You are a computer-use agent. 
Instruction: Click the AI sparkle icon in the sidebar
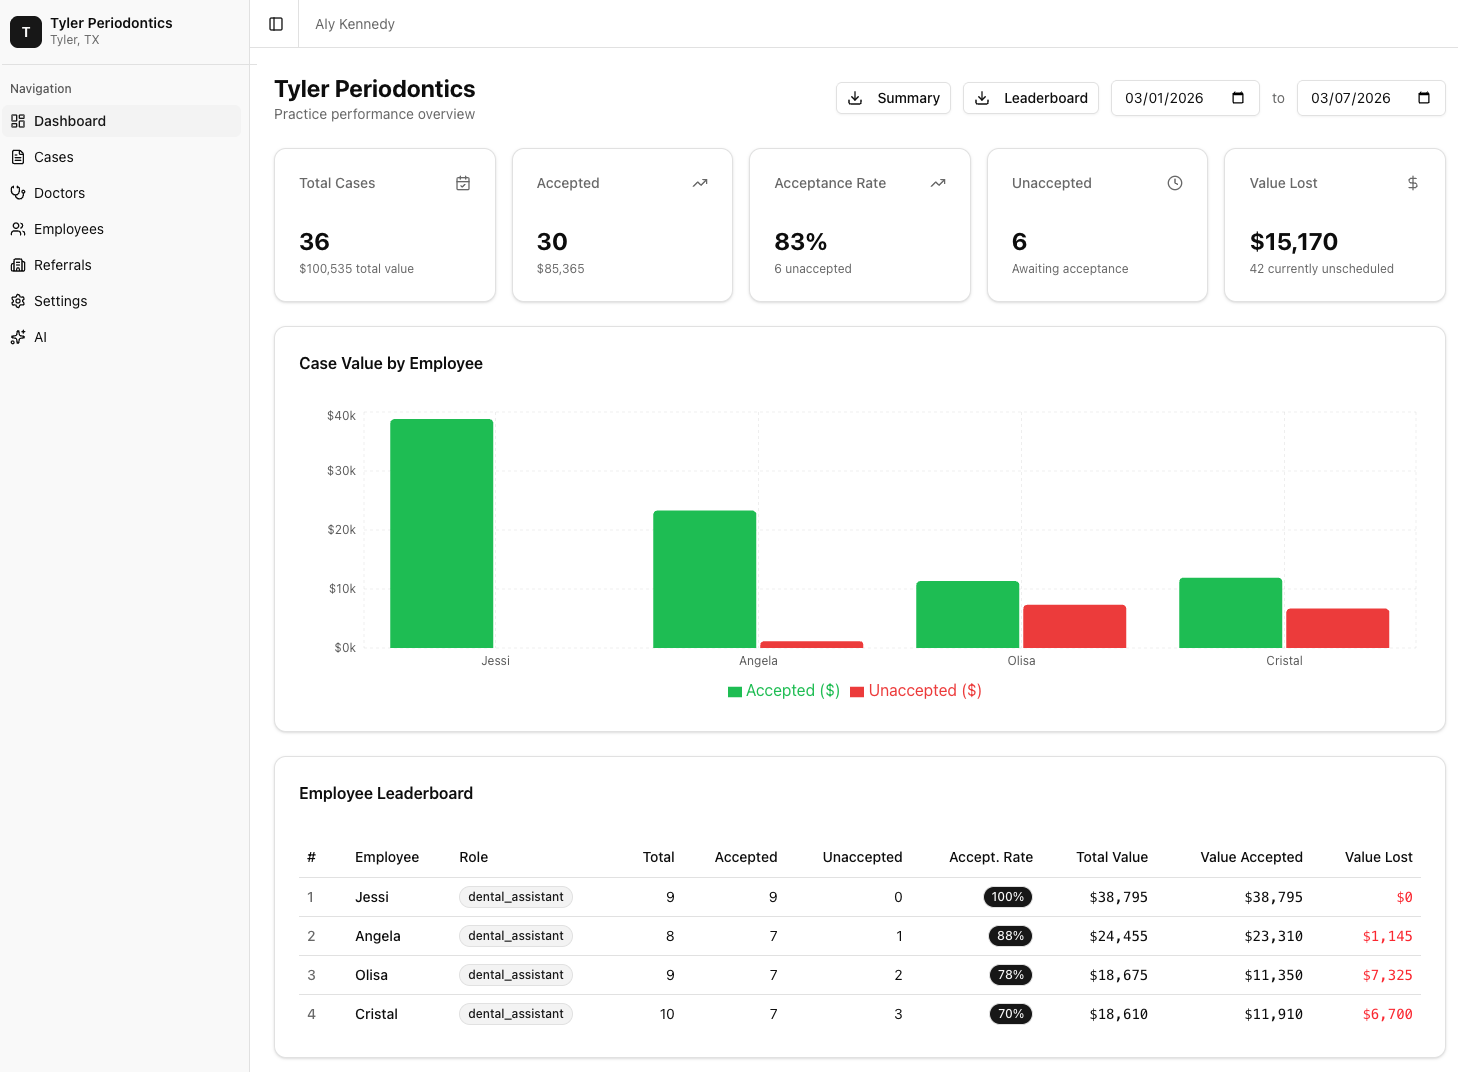pyautogui.click(x=18, y=337)
